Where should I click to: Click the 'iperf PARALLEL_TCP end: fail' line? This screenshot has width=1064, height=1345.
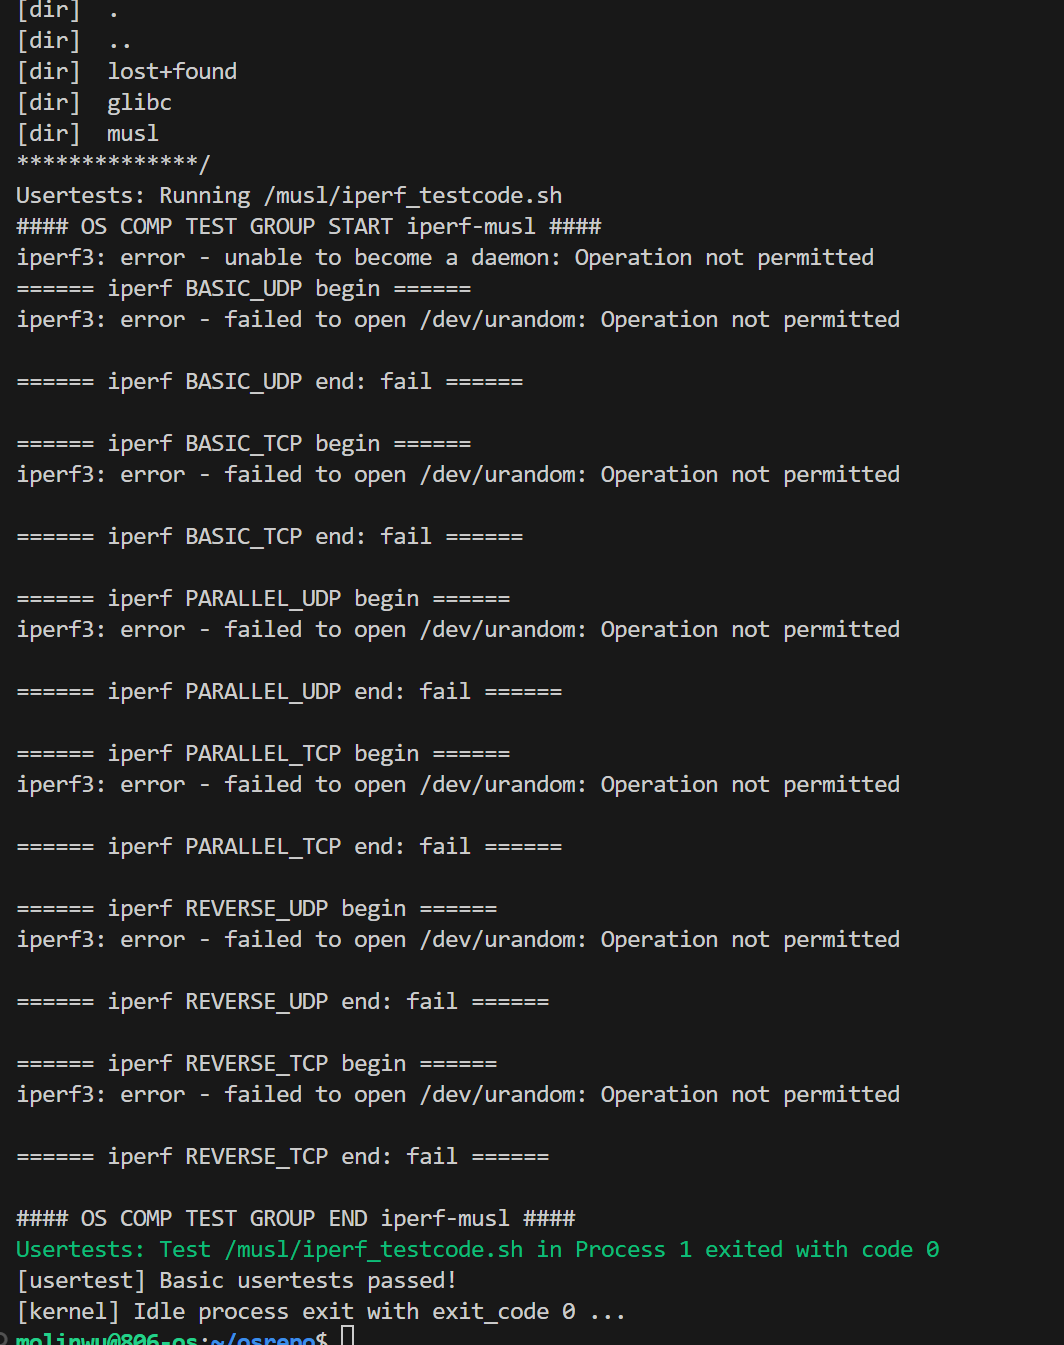pos(289,847)
